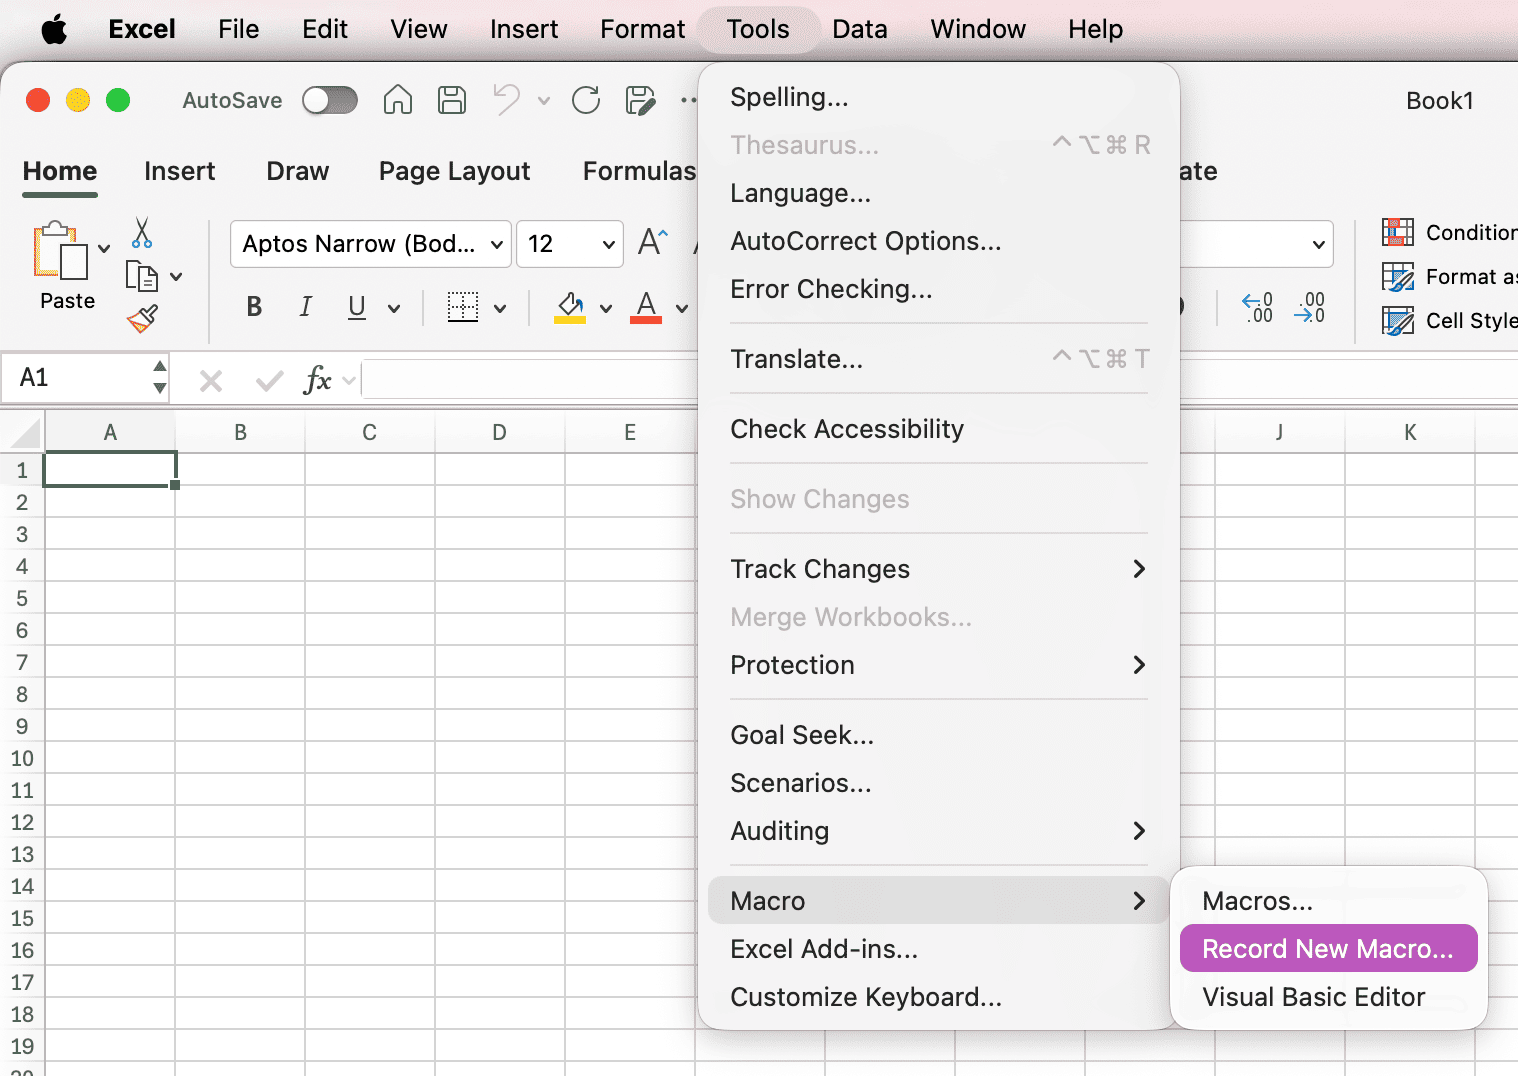The height and width of the screenshot is (1076, 1518).
Task: Toggle Italic formatting
Action: coord(305,308)
